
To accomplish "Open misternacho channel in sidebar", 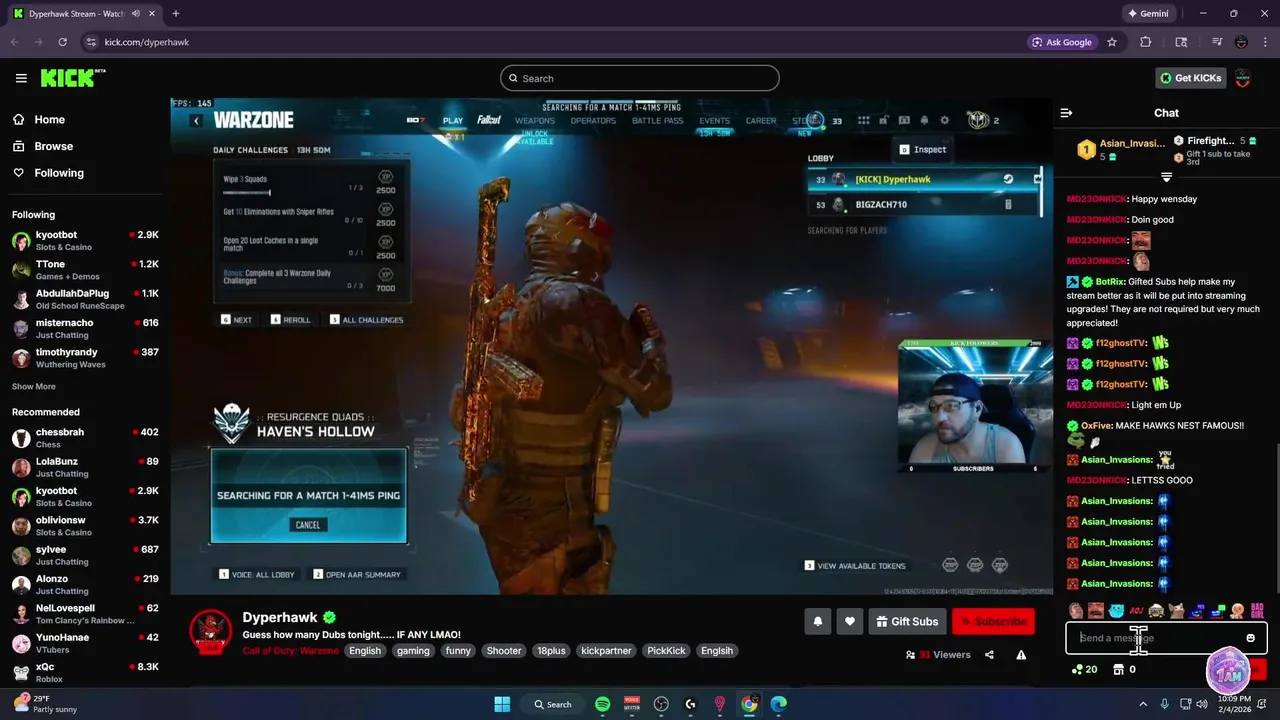I will coord(85,329).
